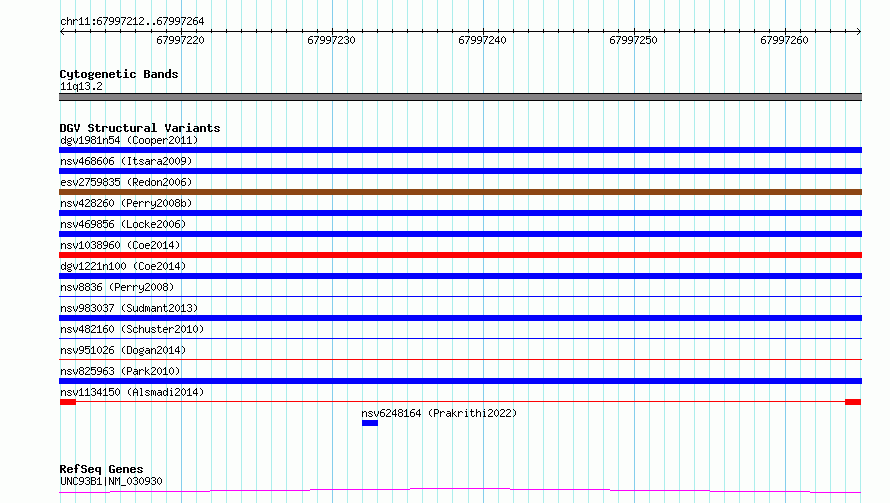Click the left red block of nsv1134150
Viewport: 890px width, 503px height.
click(x=68, y=402)
